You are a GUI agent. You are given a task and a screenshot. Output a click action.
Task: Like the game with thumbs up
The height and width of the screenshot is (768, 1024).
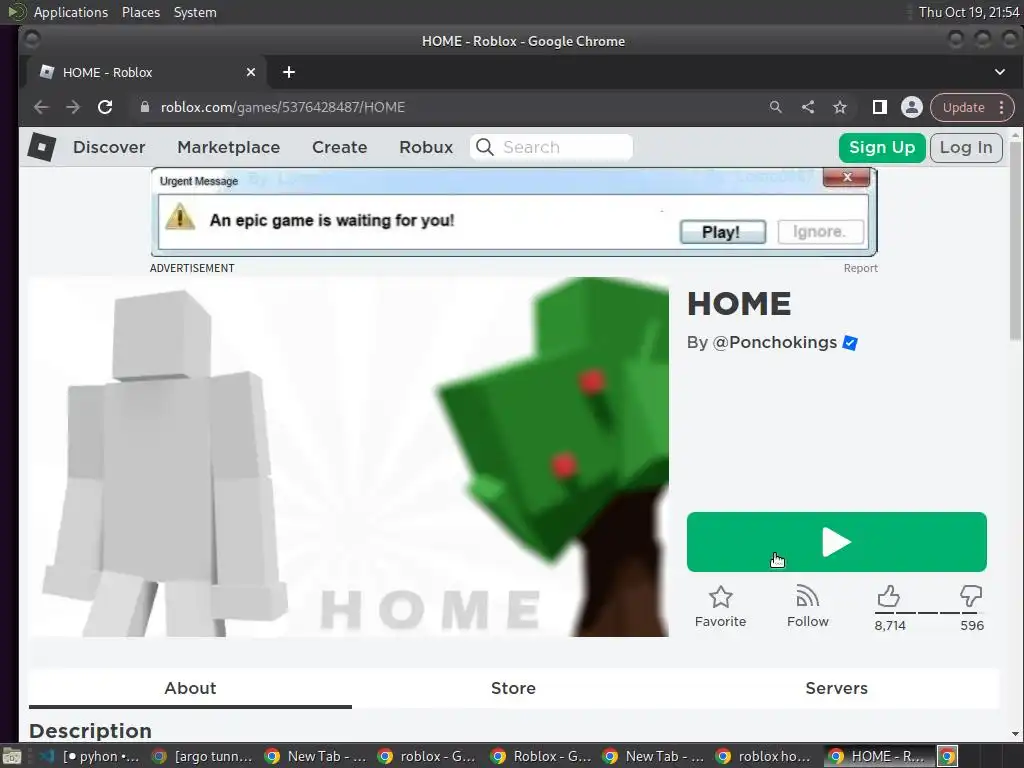889,596
